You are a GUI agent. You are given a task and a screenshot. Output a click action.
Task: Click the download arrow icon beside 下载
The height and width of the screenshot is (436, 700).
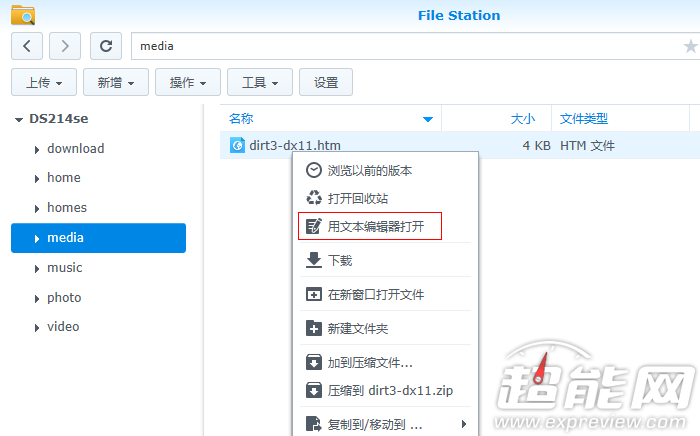tap(313, 260)
